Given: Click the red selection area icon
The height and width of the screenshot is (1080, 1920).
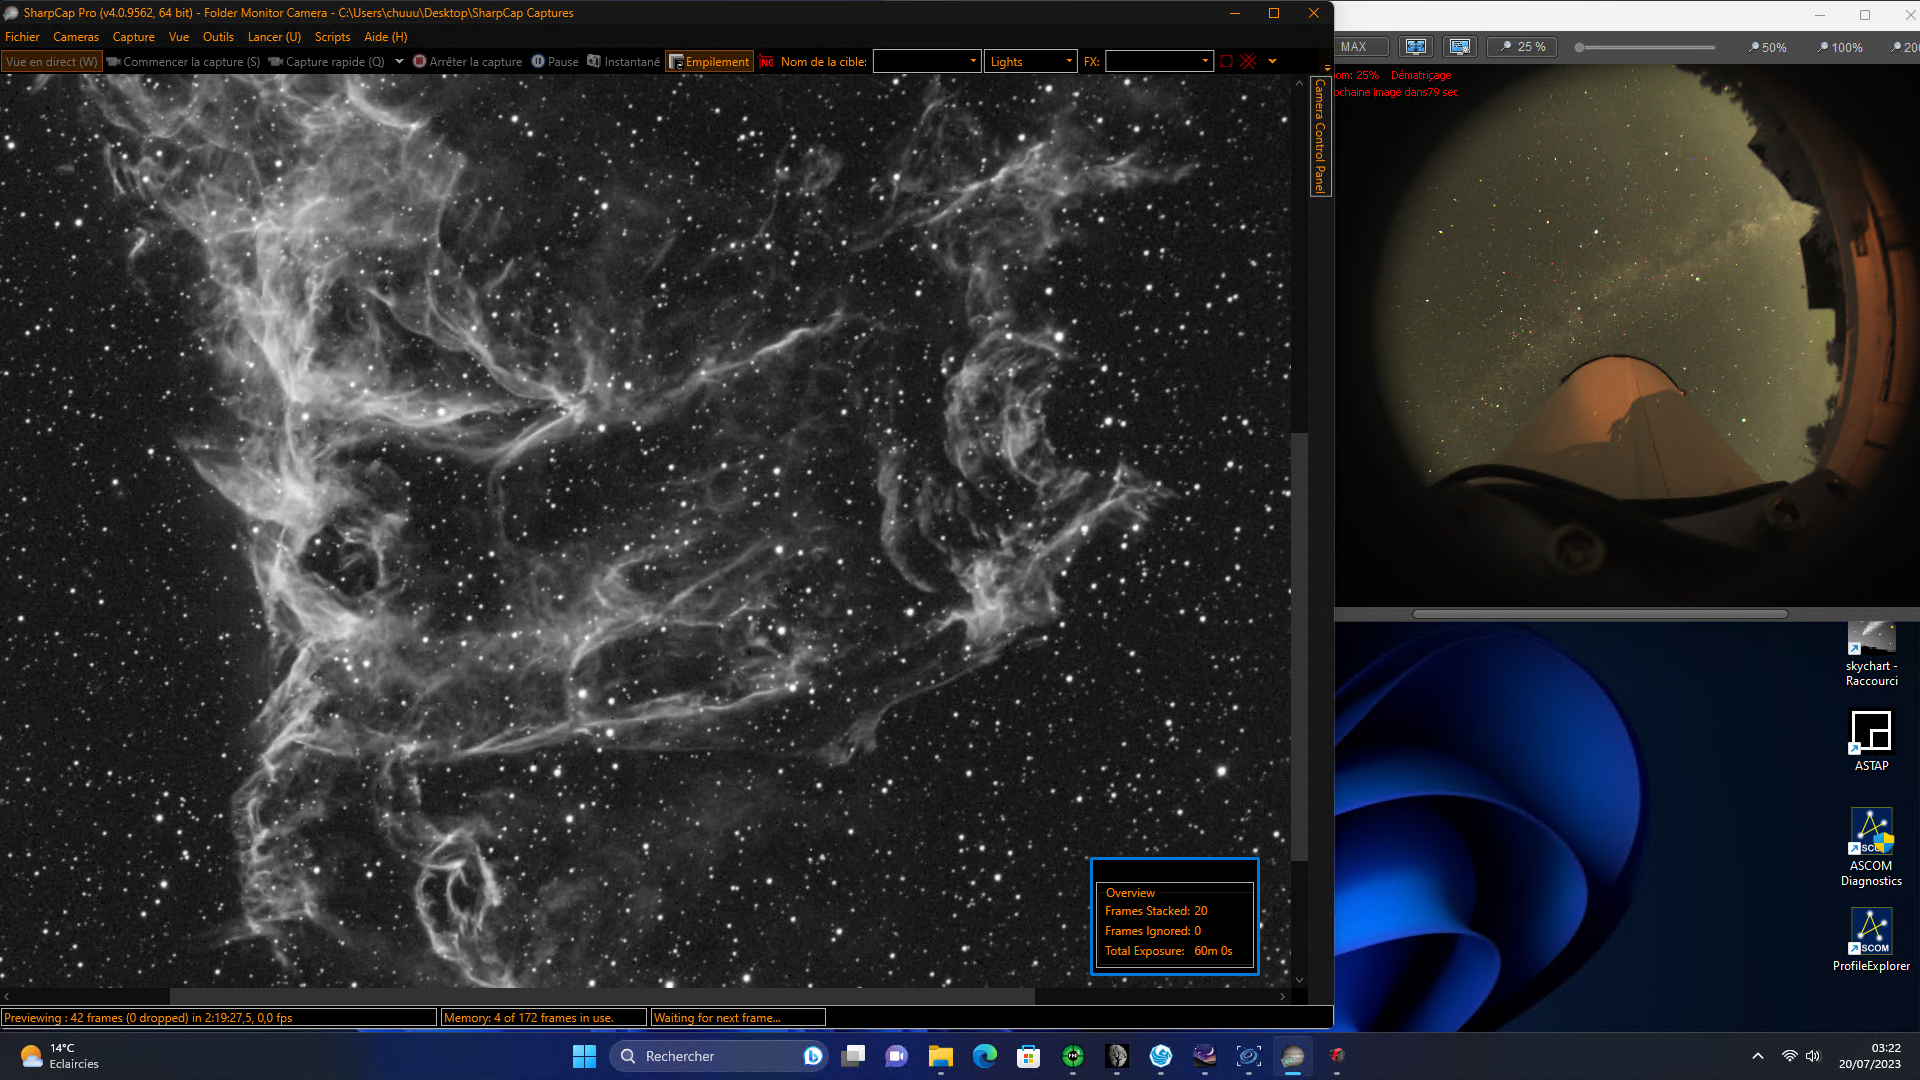Looking at the screenshot, I should (x=1226, y=62).
